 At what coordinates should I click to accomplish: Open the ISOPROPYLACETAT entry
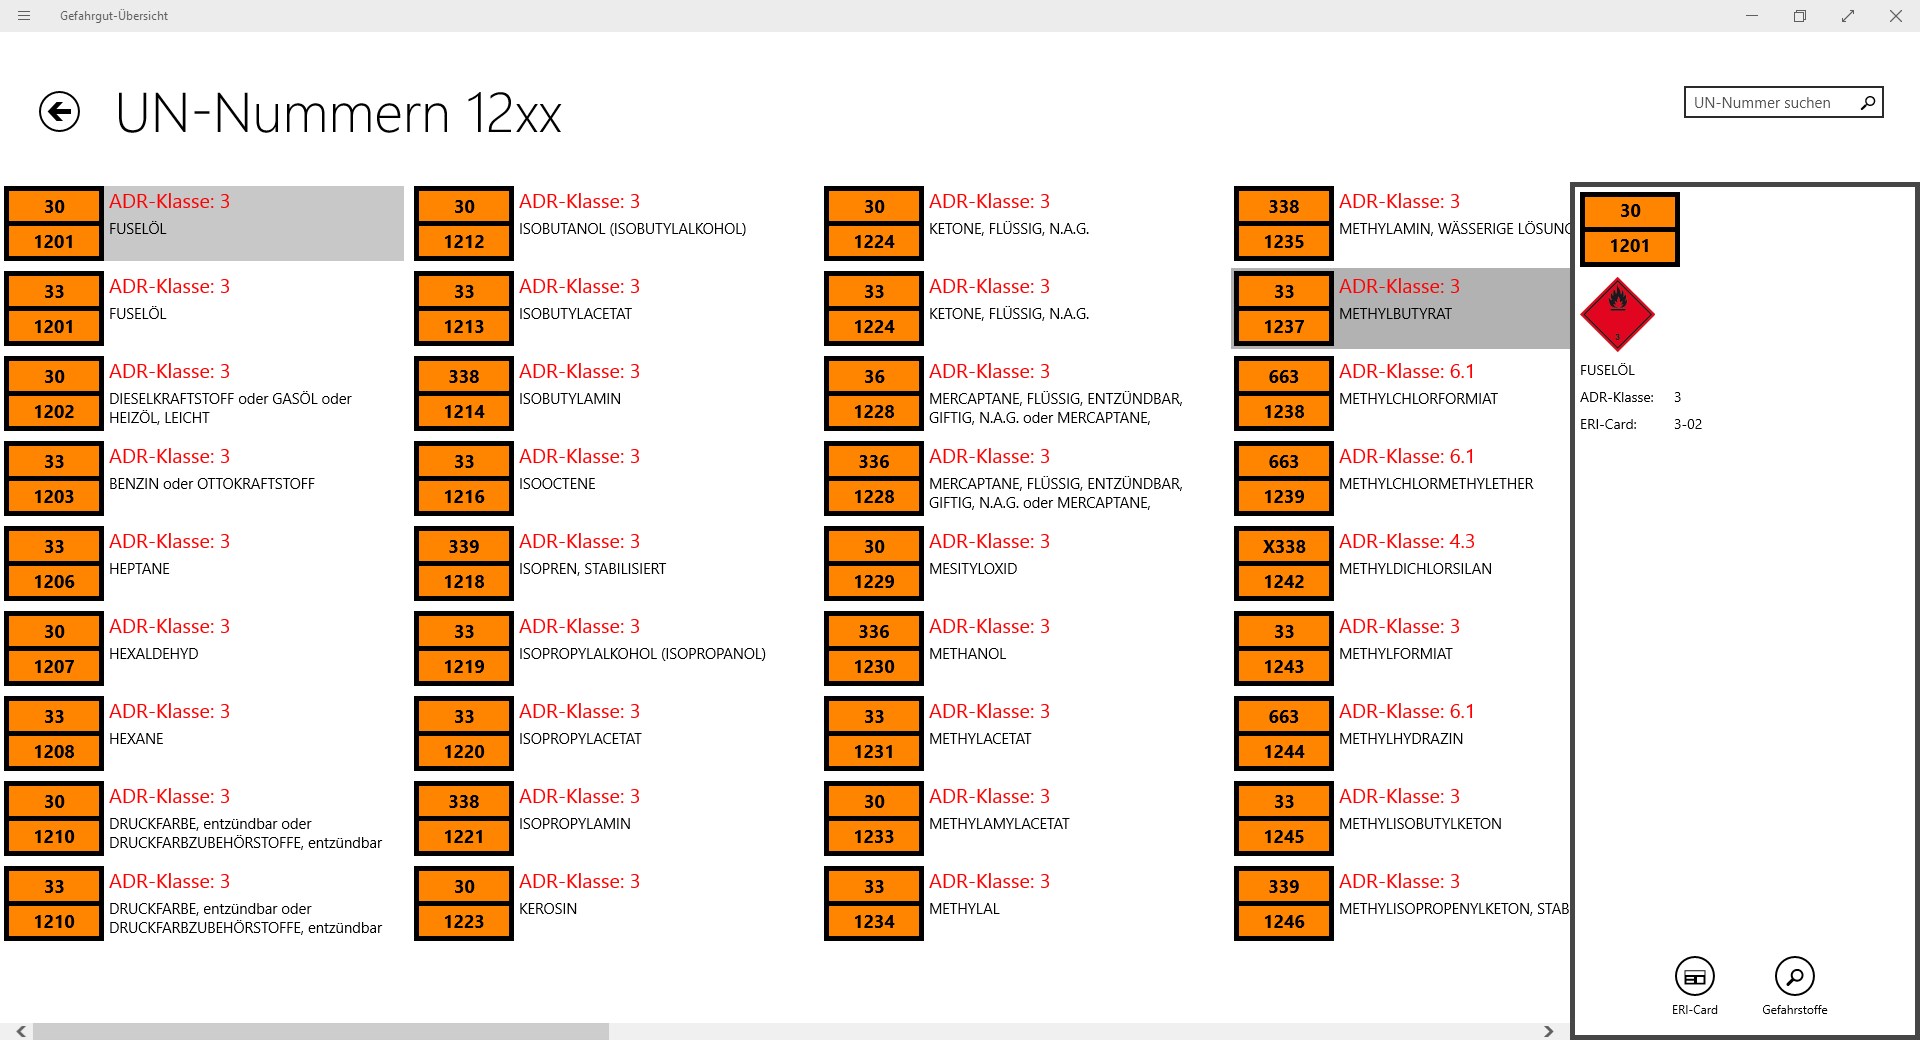614,734
